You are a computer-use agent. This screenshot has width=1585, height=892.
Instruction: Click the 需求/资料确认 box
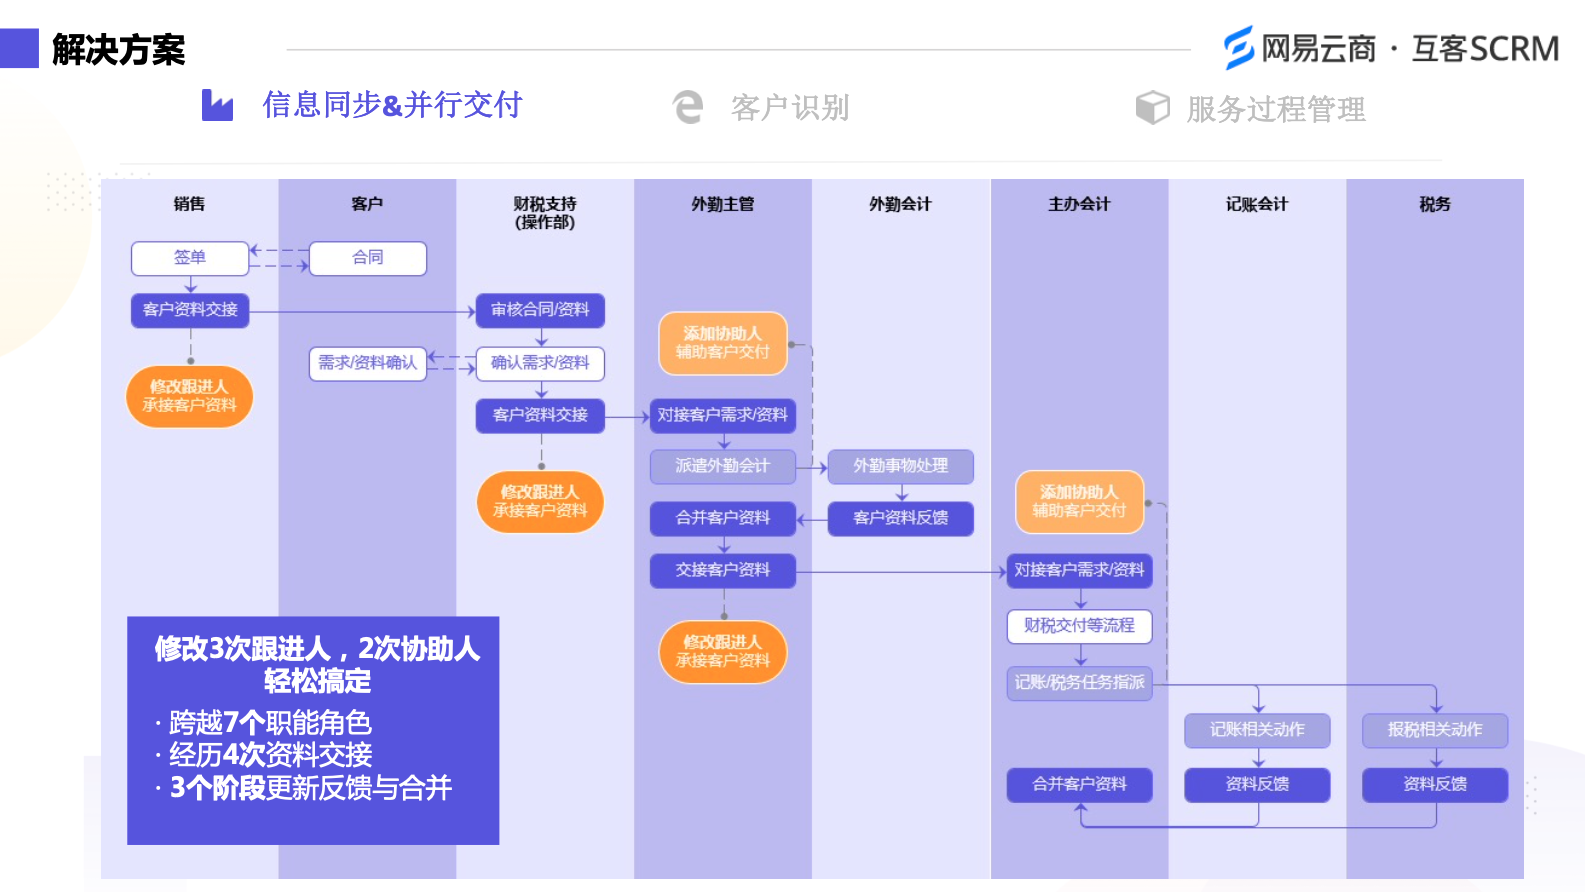[367, 363]
